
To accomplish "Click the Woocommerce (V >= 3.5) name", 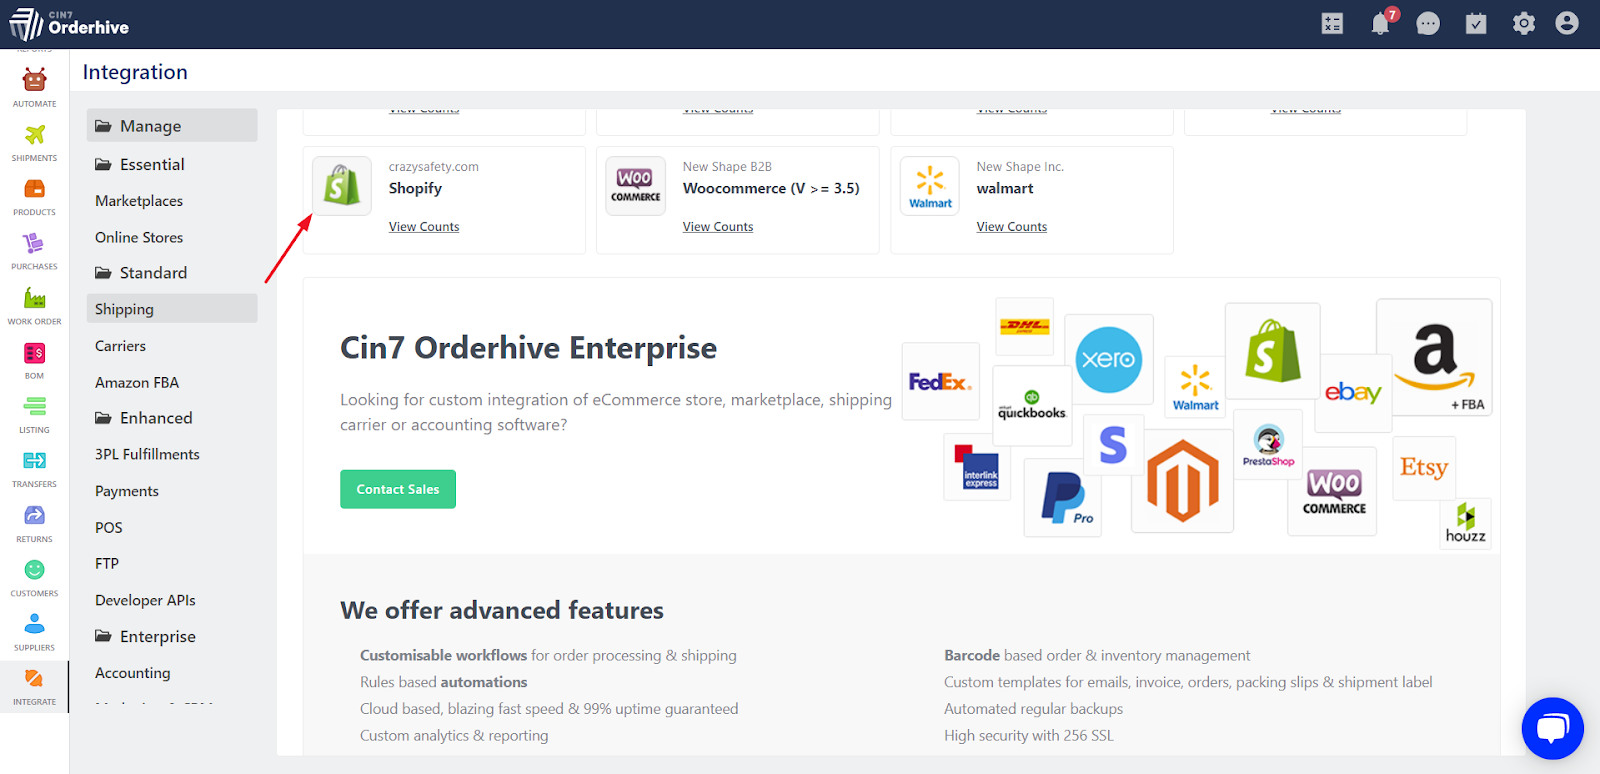I will pos(771,188).
